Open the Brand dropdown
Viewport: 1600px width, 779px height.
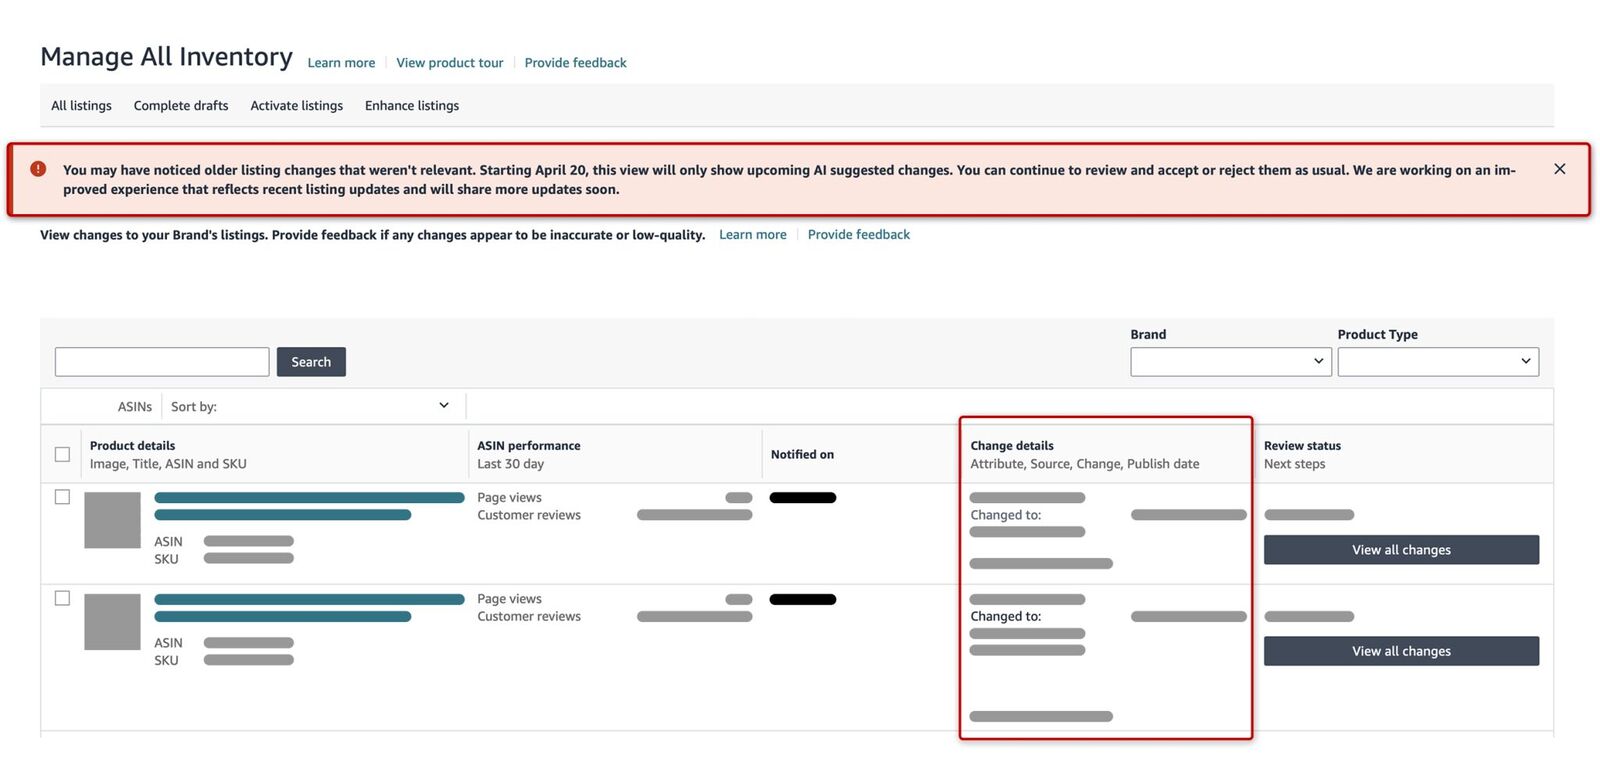tap(1230, 361)
